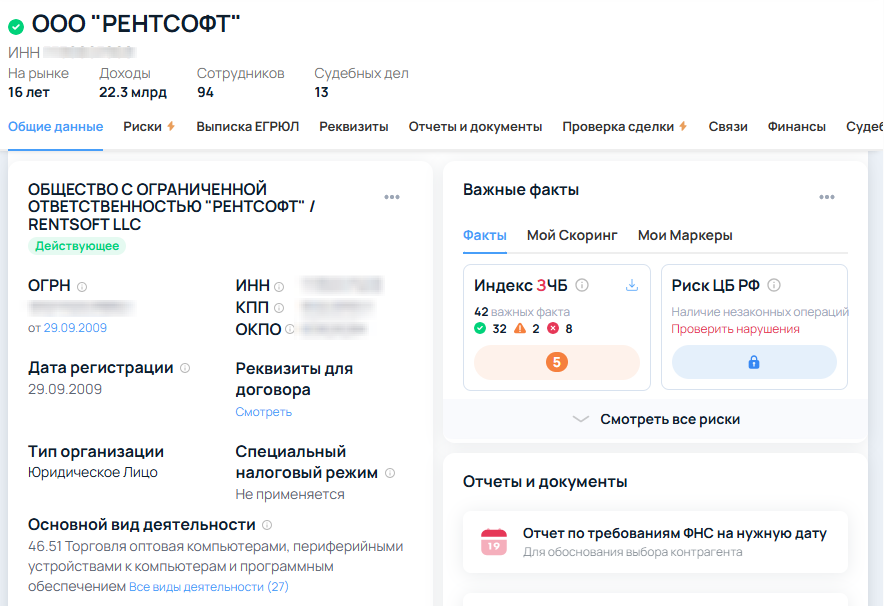
Task: Click the Доходы value 22.3 млрд
Action: pyautogui.click(x=133, y=92)
